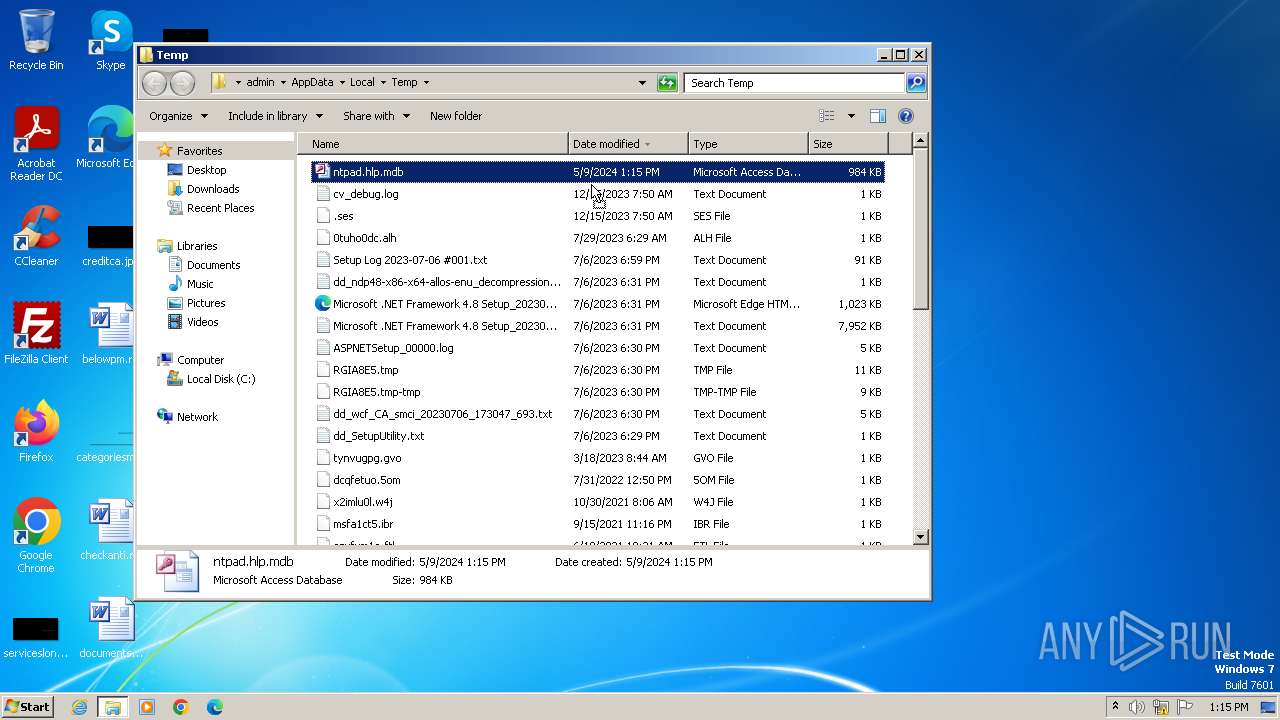This screenshot has width=1280, height=720.
Task: Click Windows Media Player taskbar icon
Action: [147, 707]
